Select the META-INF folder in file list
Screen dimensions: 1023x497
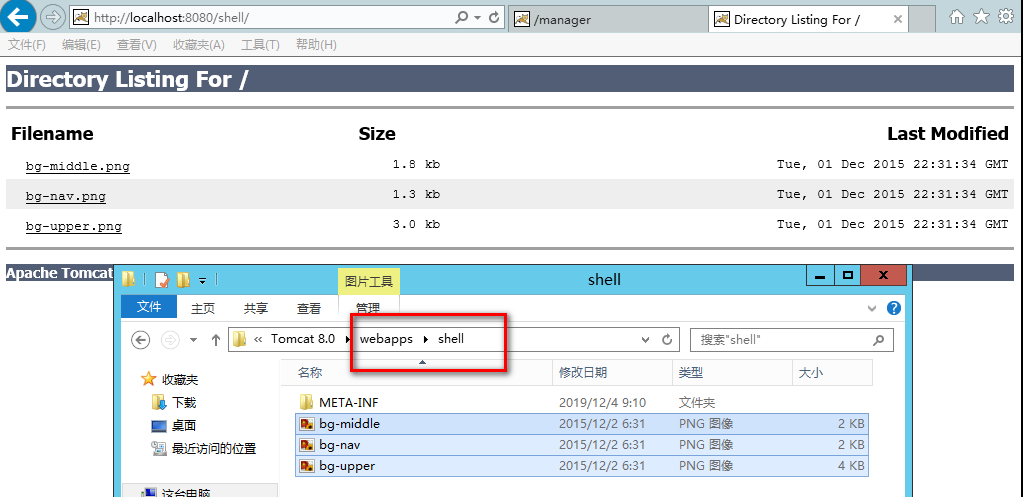click(348, 402)
